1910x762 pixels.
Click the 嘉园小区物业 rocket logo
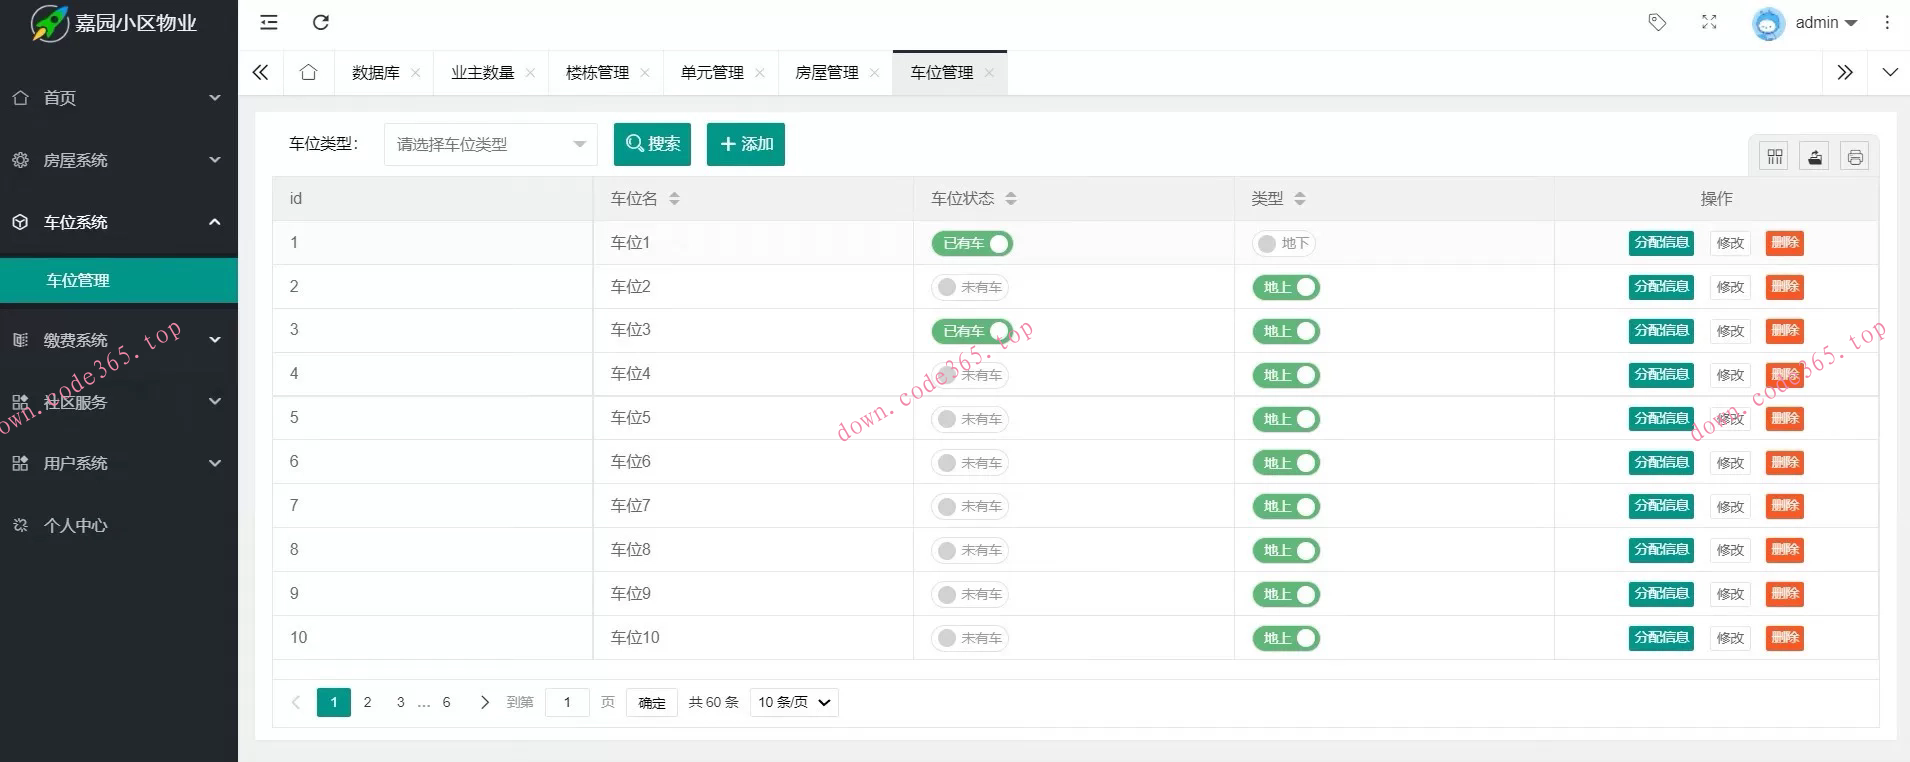[x=49, y=23]
